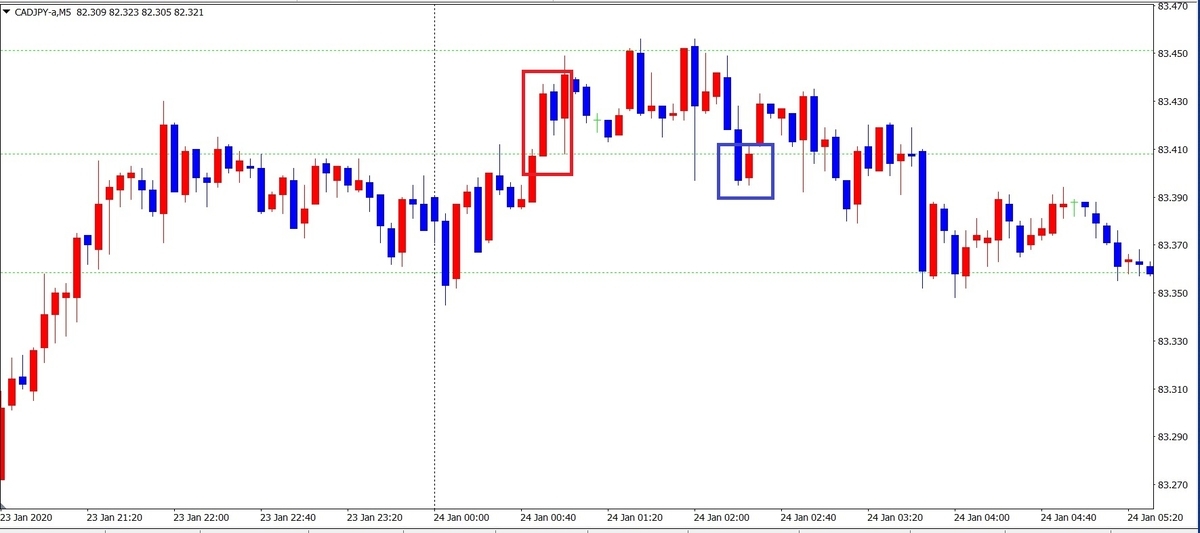Viewport: 1200px width, 533px height.
Task: Click the 23 Jan 2020 date label
Action: [x=28, y=519]
